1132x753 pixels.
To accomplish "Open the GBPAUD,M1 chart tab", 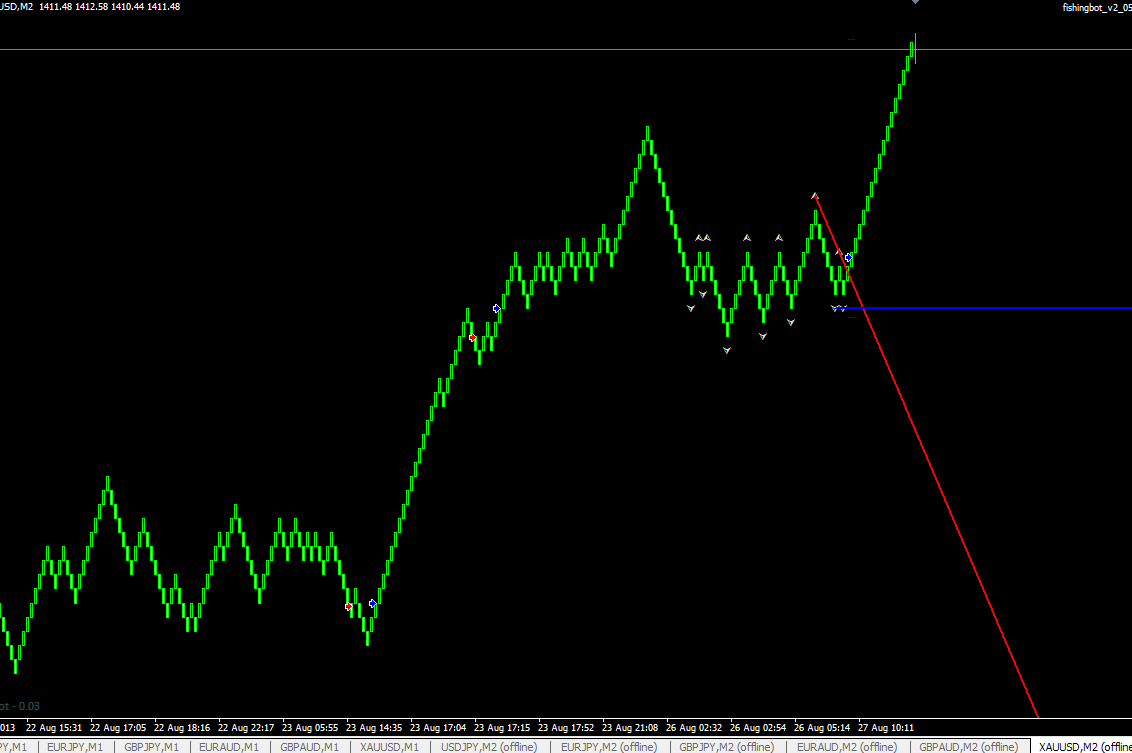I will (x=309, y=747).
